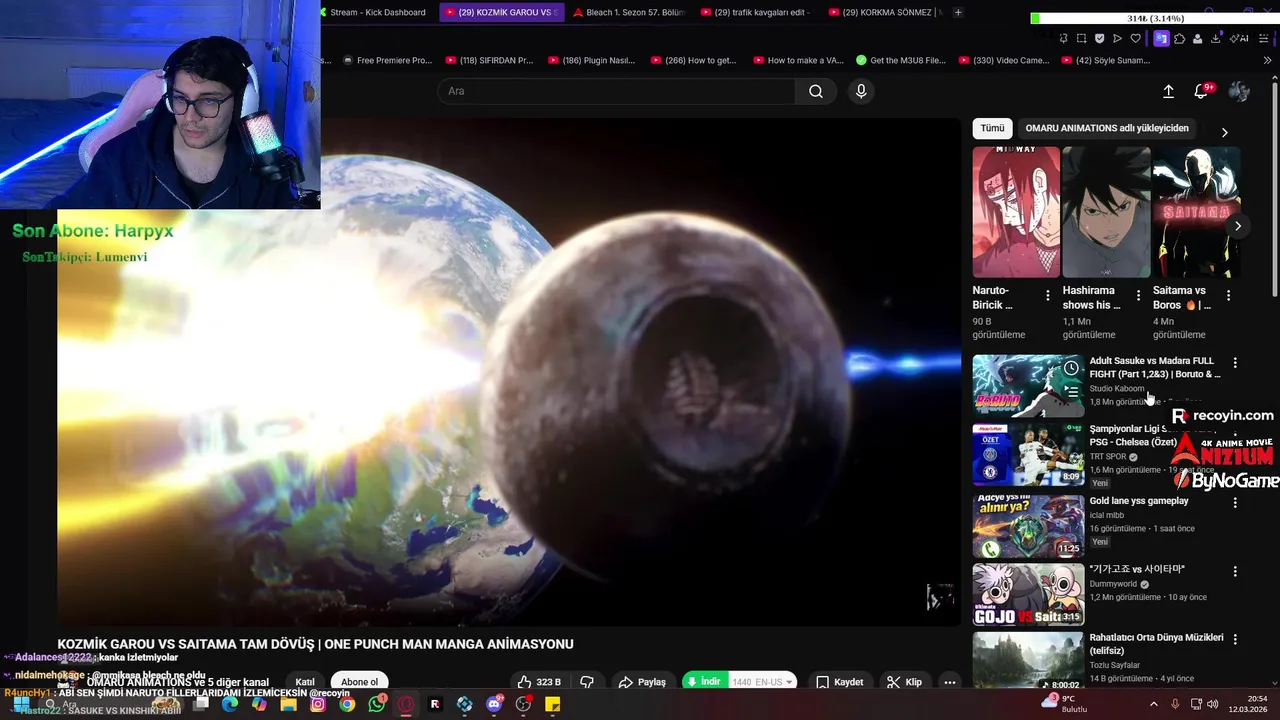Image resolution: width=1280 pixels, height=720 pixels.
Task: Activate voice search microphone icon
Action: pyautogui.click(x=861, y=91)
